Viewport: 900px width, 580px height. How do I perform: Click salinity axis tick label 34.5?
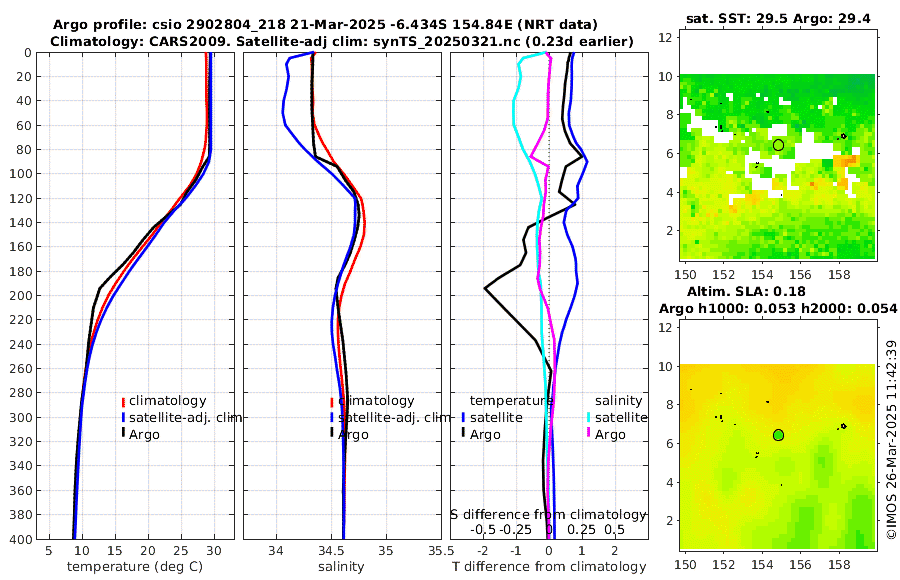331,551
